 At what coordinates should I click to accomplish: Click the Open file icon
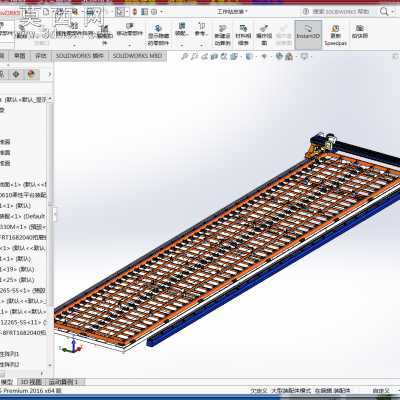60,12
